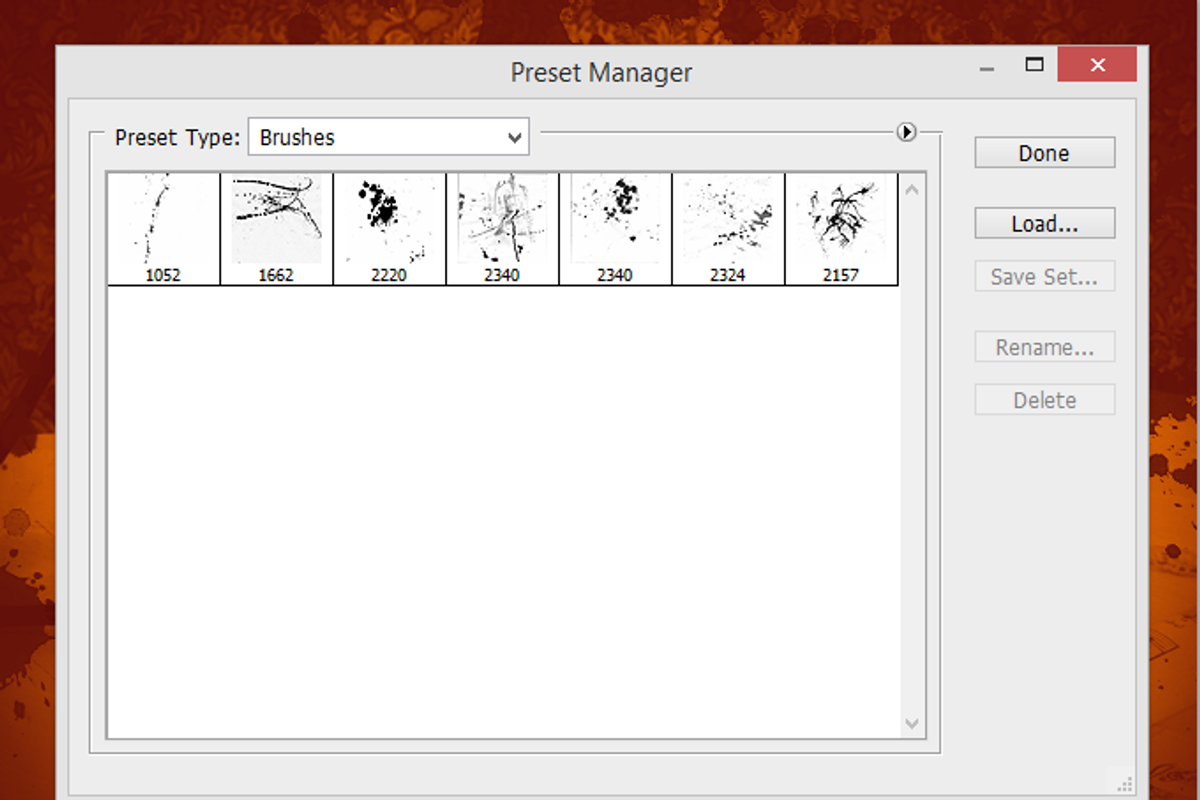1200x800 pixels.
Task: Click the Rename... button
Action: (1044, 348)
